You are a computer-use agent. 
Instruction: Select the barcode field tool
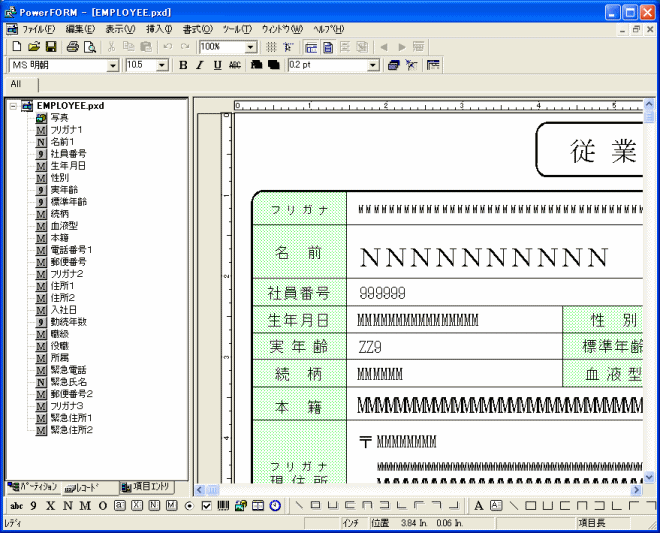(223, 506)
